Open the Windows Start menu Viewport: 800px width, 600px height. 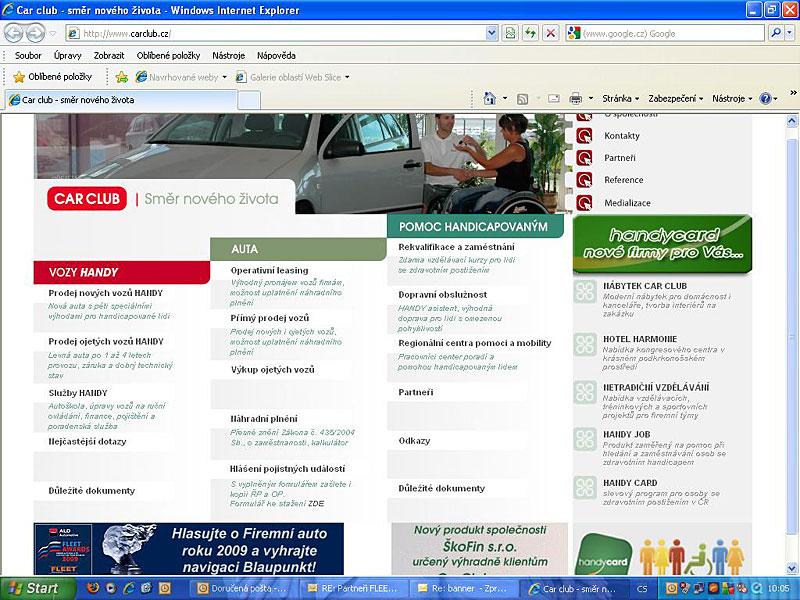pos(38,588)
